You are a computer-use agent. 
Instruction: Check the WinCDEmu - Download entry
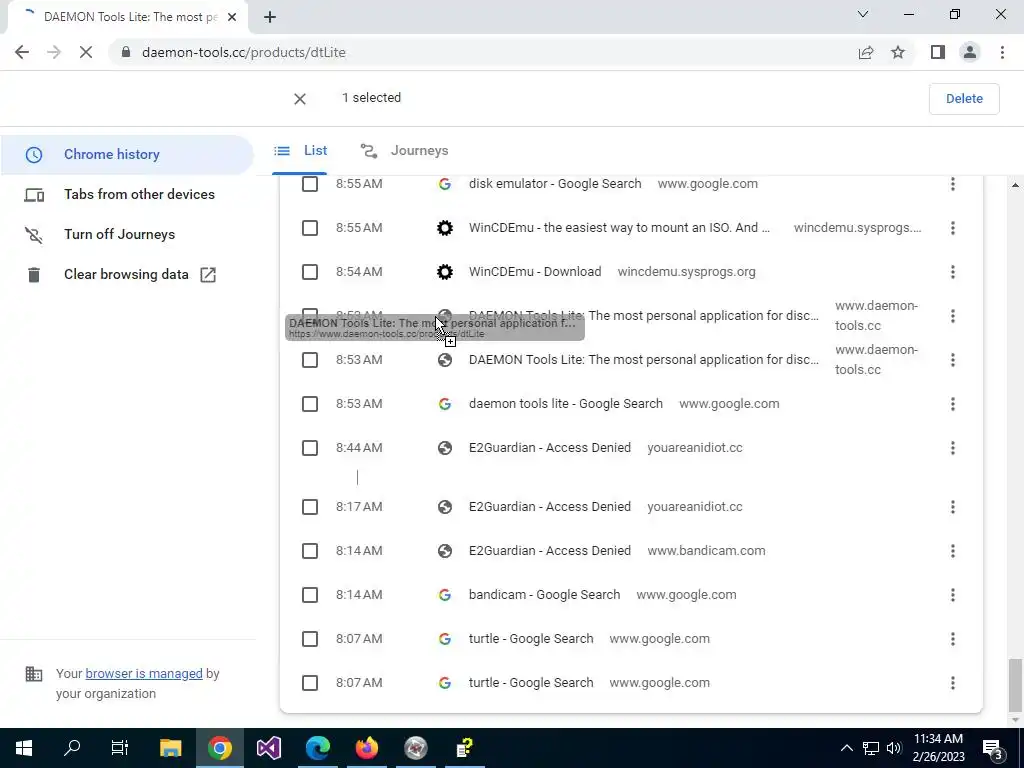point(310,272)
